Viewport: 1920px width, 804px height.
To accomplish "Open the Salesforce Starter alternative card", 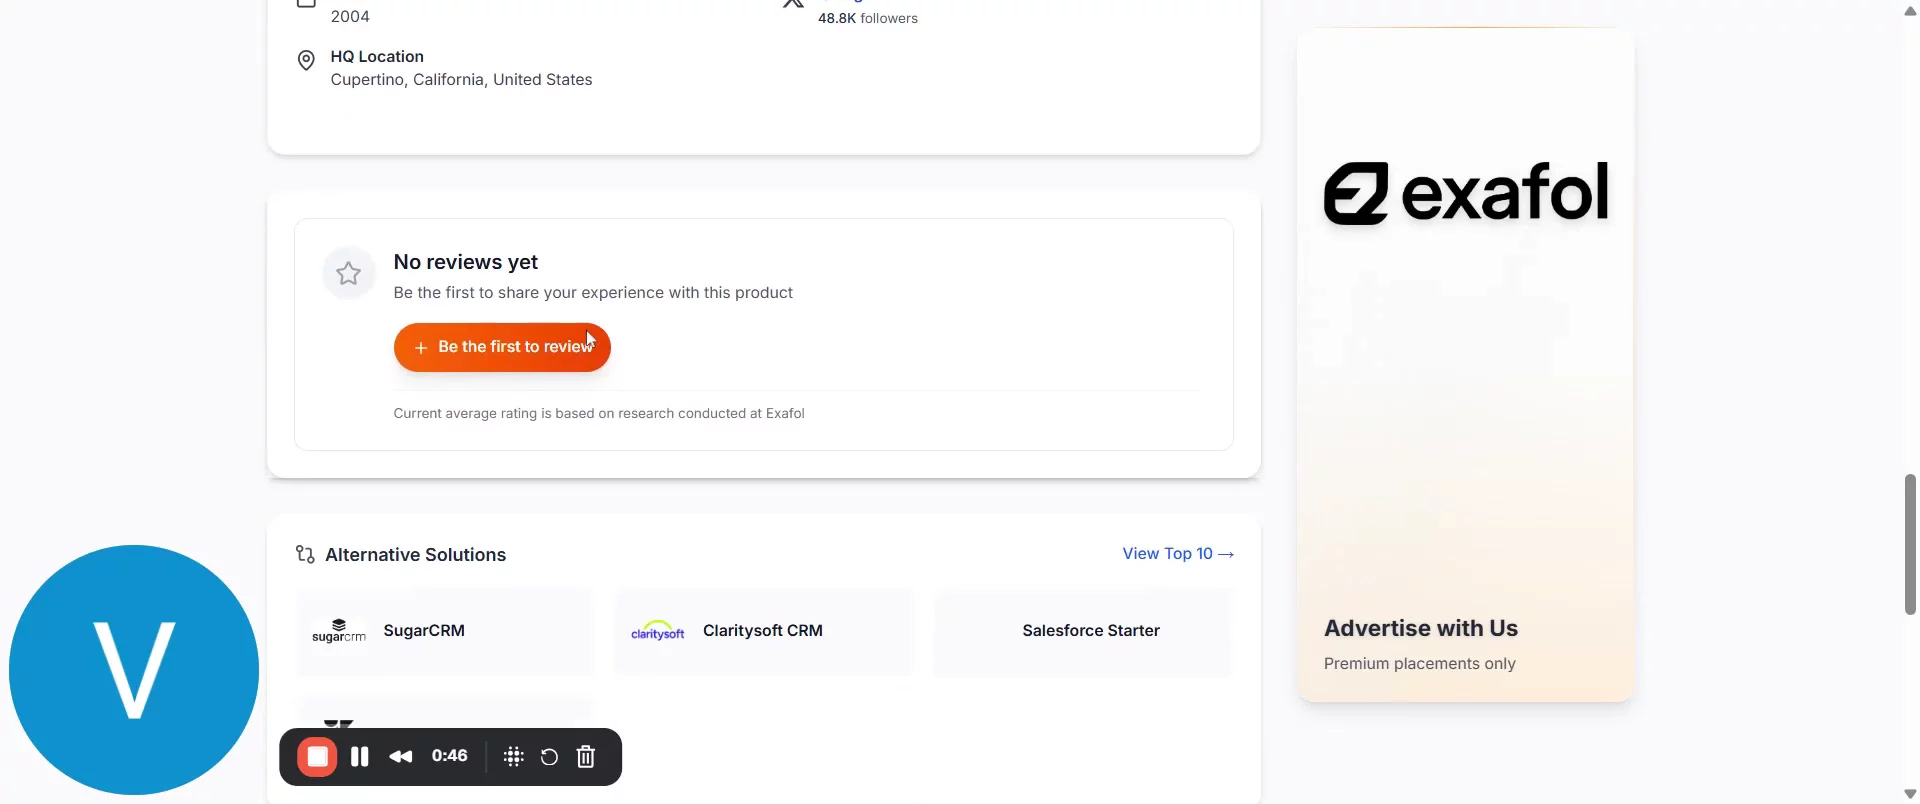I will 1090,631.
